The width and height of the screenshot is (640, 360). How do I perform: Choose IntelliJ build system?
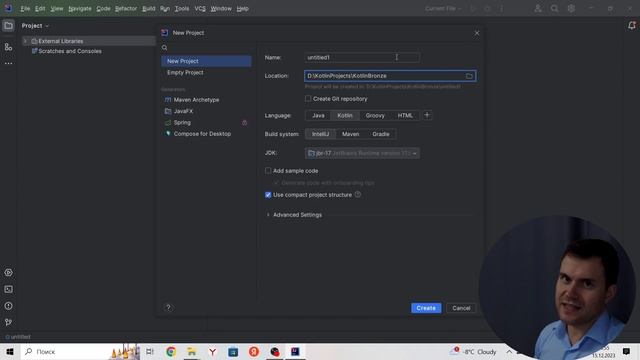pos(320,134)
